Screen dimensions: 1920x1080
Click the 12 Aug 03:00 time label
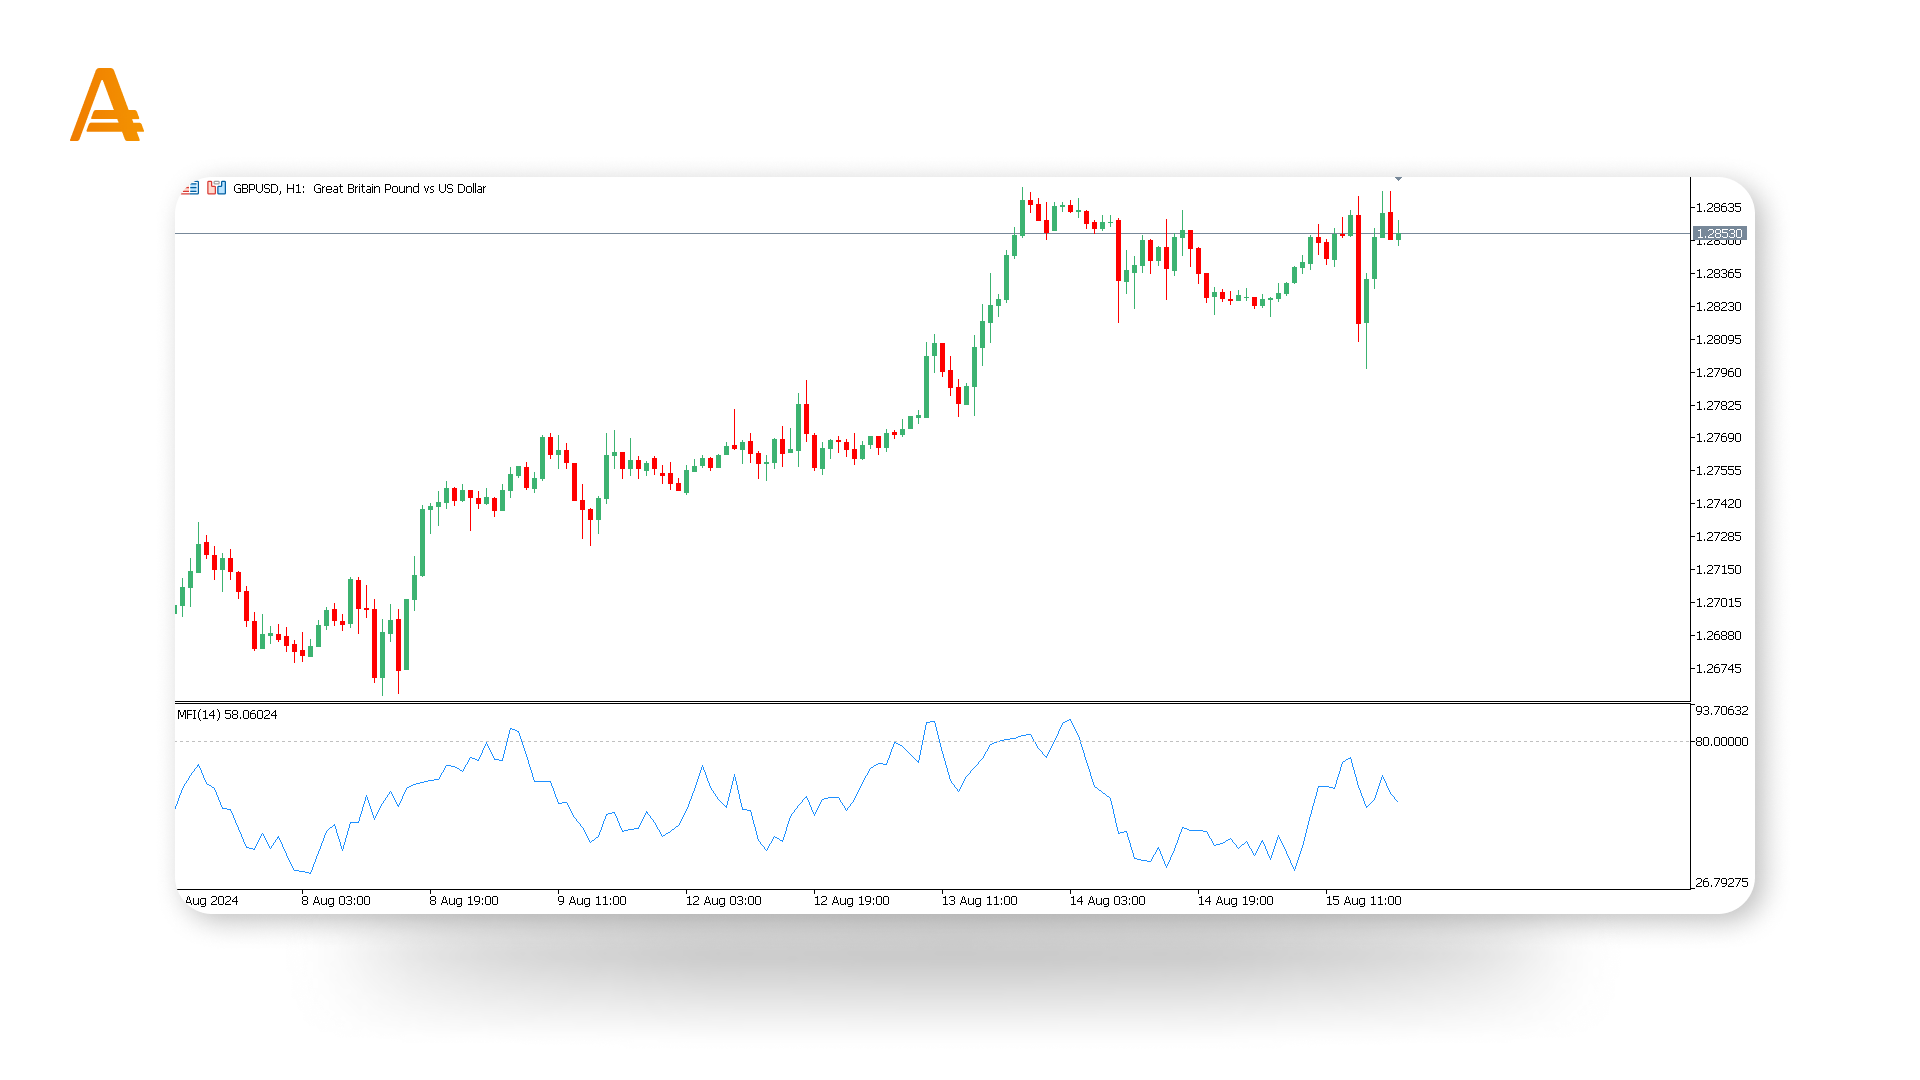[723, 900]
